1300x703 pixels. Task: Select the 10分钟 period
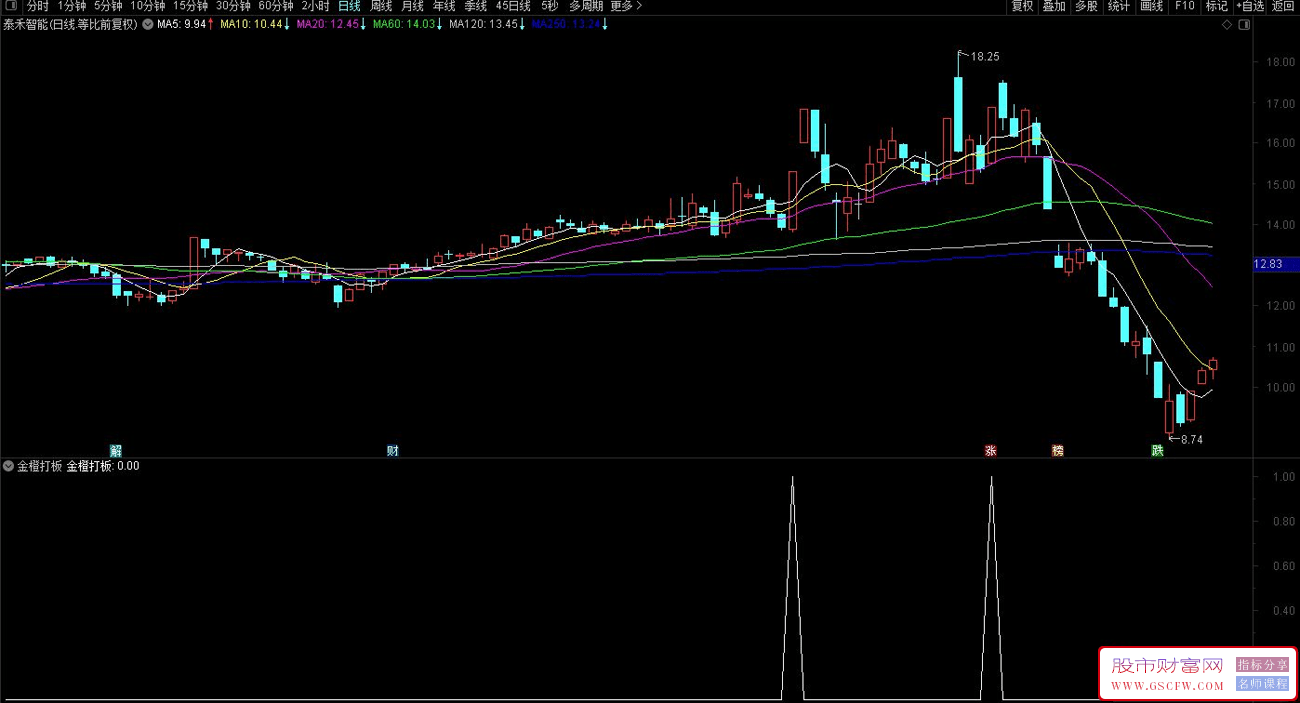tap(148, 6)
